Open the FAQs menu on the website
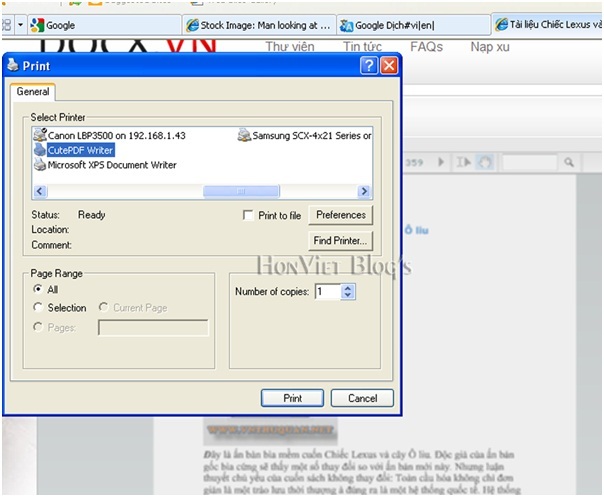This screenshot has height=497, width=604. click(426, 47)
